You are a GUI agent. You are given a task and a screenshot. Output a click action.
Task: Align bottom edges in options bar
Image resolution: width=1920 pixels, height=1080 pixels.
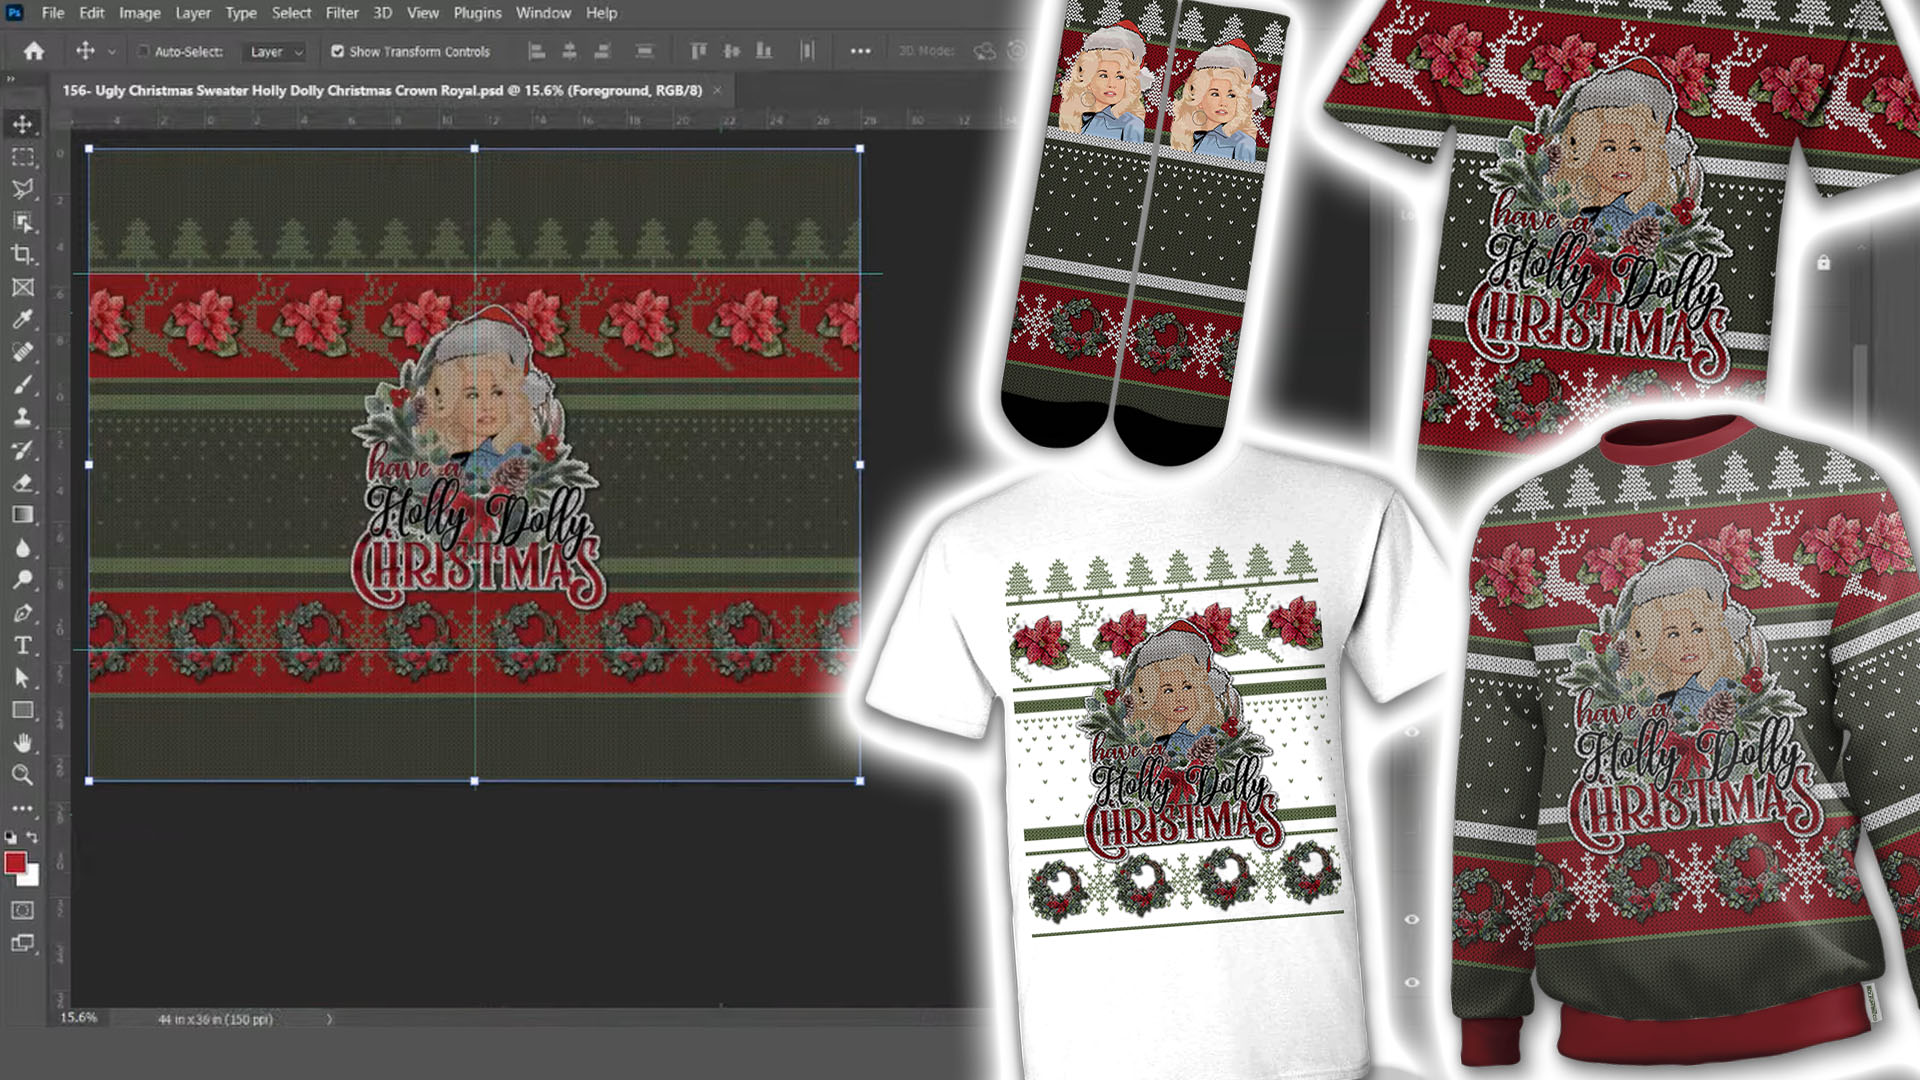click(765, 51)
